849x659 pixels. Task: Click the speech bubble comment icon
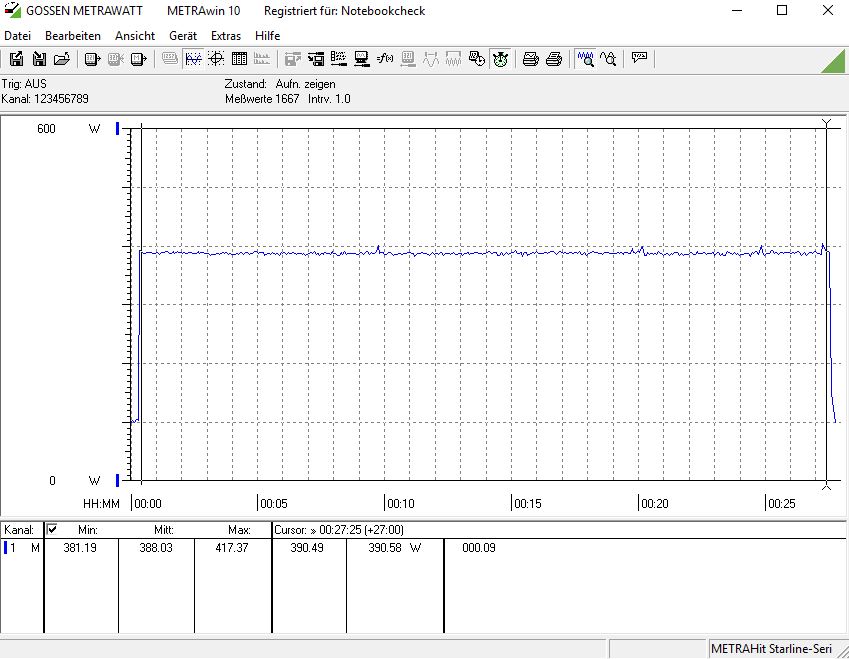click(640, 59)
